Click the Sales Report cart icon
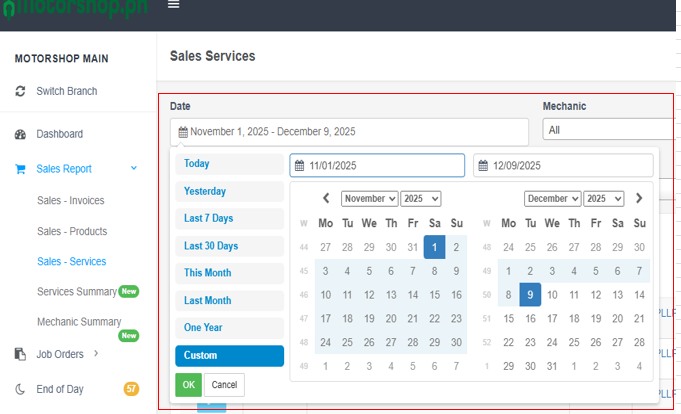This screenshot has width=681, height=414. click(x=21, y=169)
